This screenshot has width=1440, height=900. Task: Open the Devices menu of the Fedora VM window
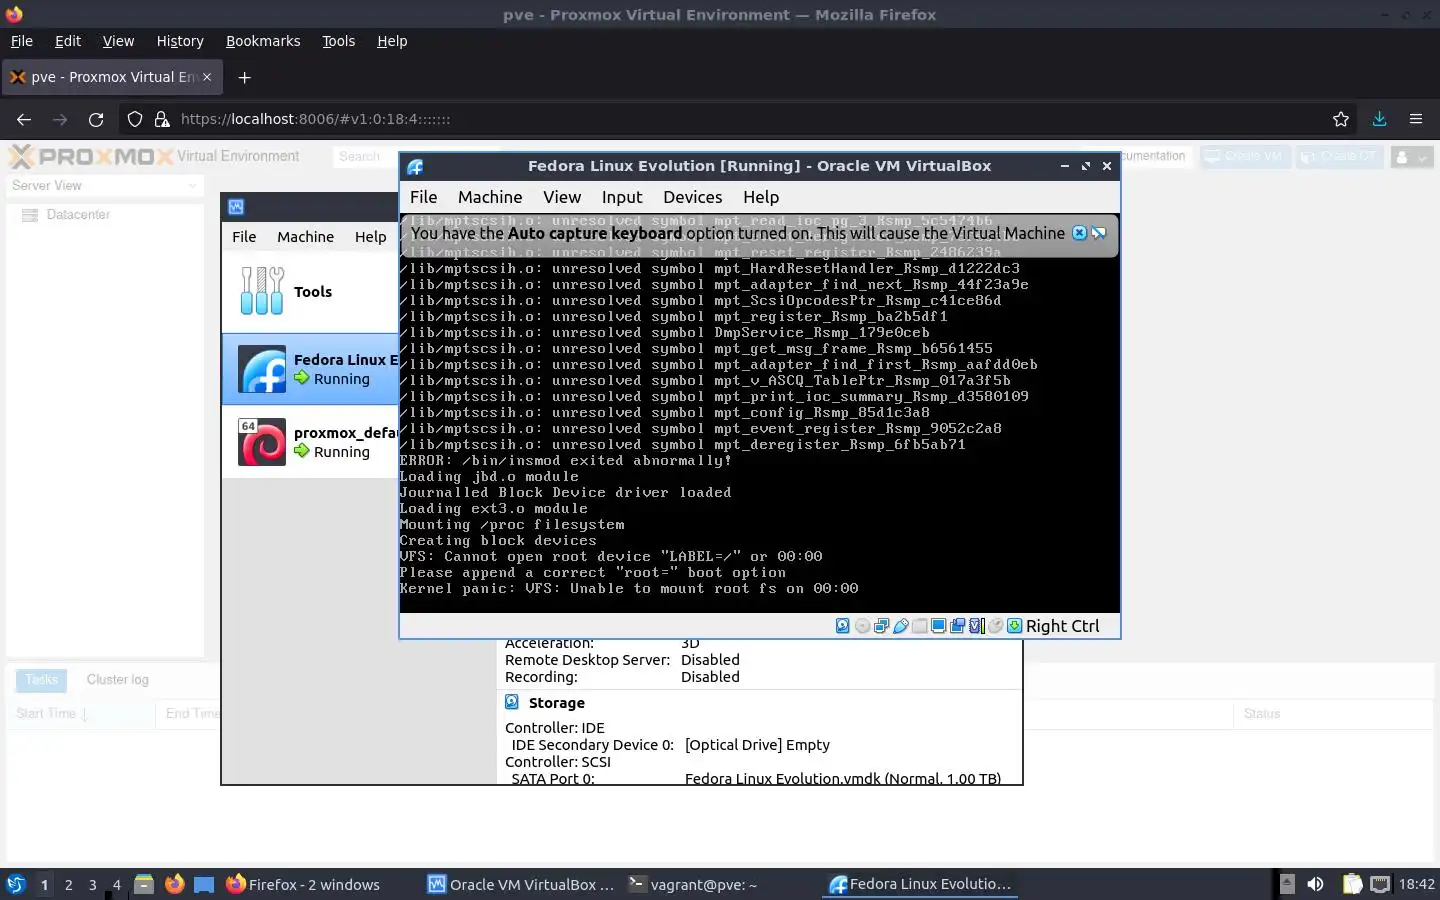coord(693,197)
